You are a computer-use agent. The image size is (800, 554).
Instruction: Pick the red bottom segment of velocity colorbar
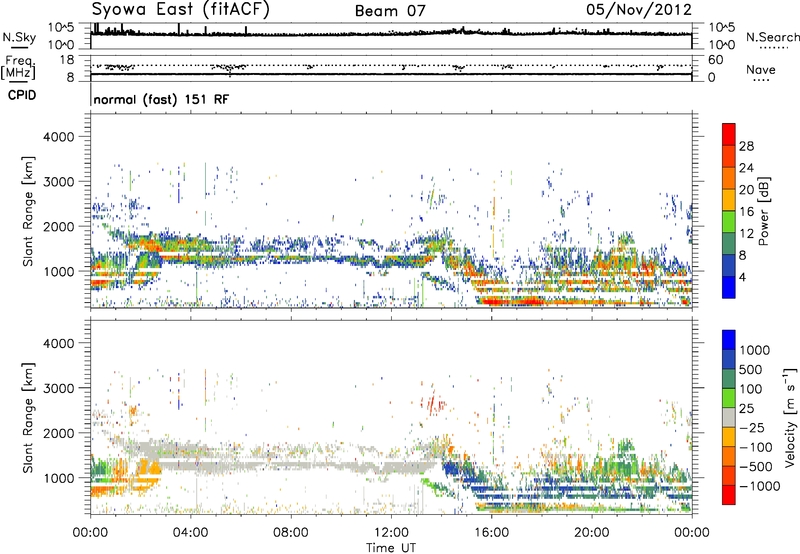(729, 495)
